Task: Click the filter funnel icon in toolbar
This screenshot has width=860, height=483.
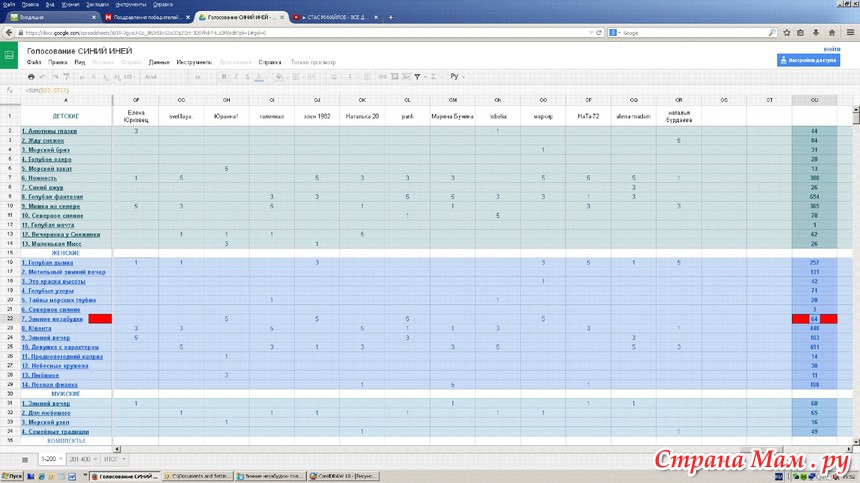Action: [x=417, y=76]
